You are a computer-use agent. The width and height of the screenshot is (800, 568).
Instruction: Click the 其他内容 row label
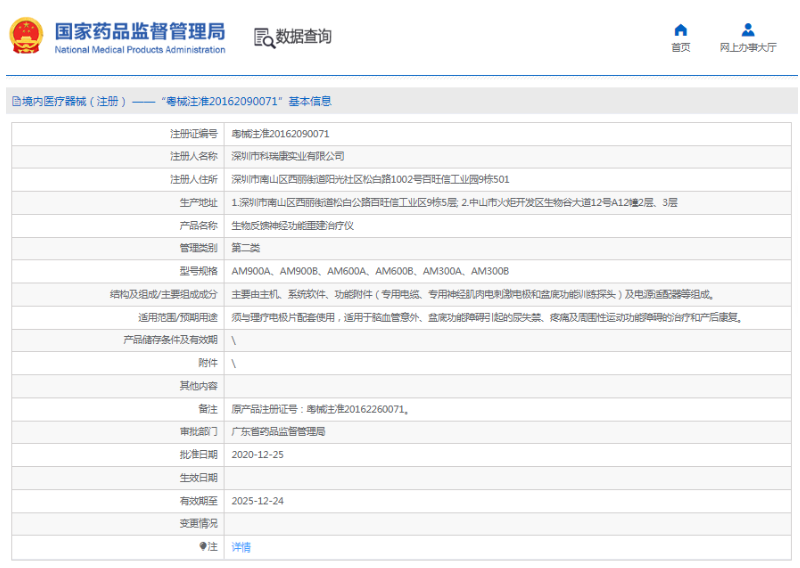tap(198, 386)
